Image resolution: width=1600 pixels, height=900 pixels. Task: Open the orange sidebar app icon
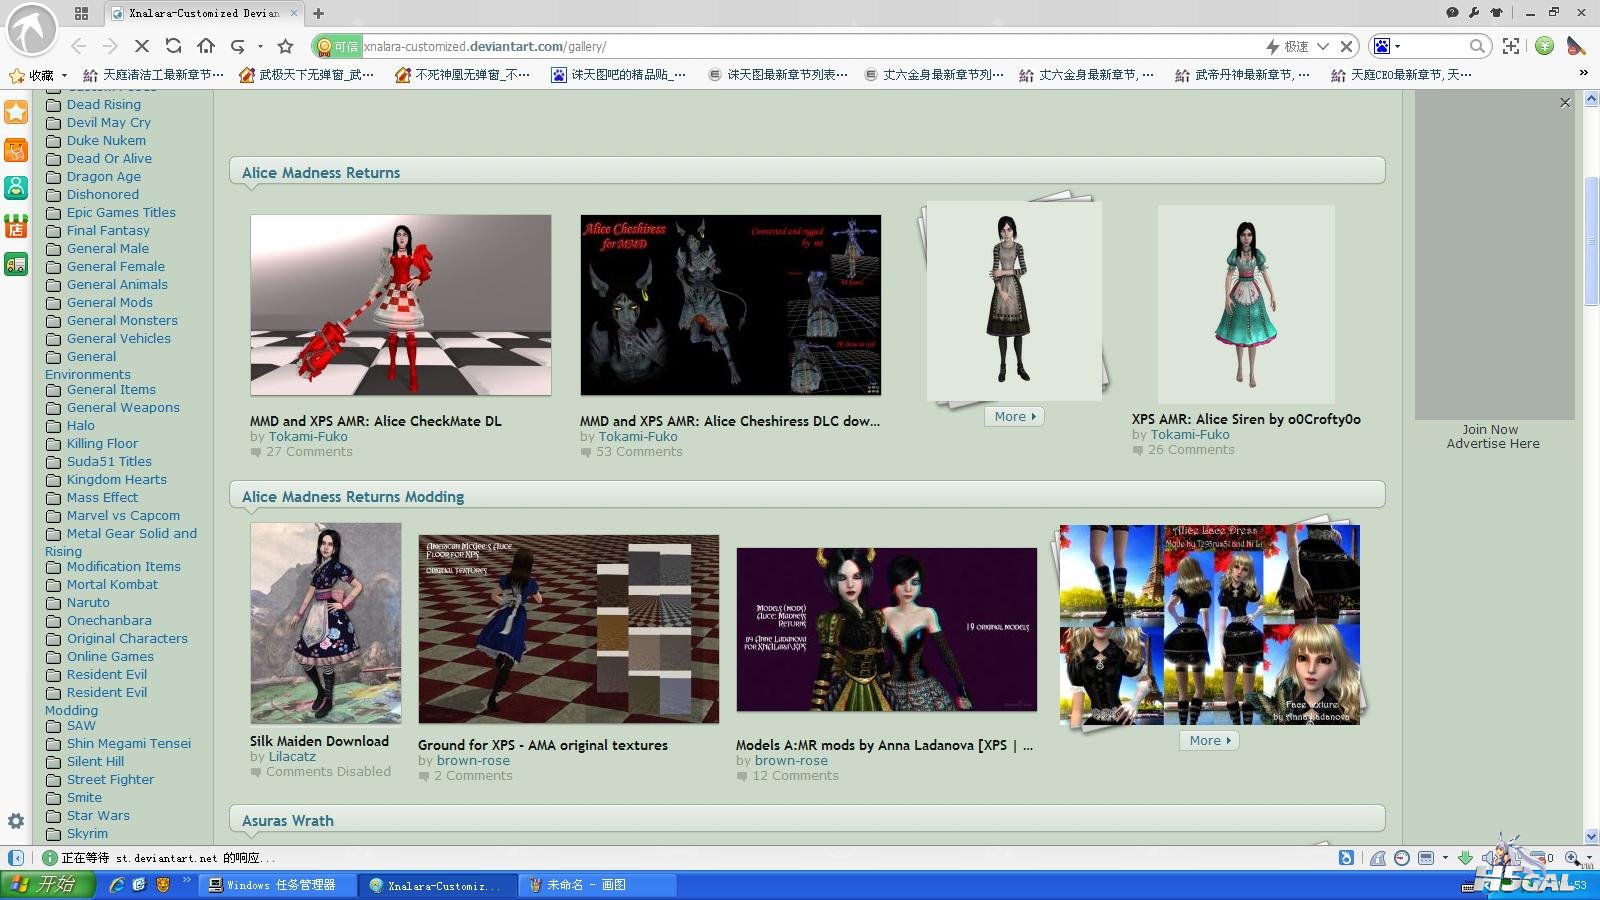[x=16, y=150]
